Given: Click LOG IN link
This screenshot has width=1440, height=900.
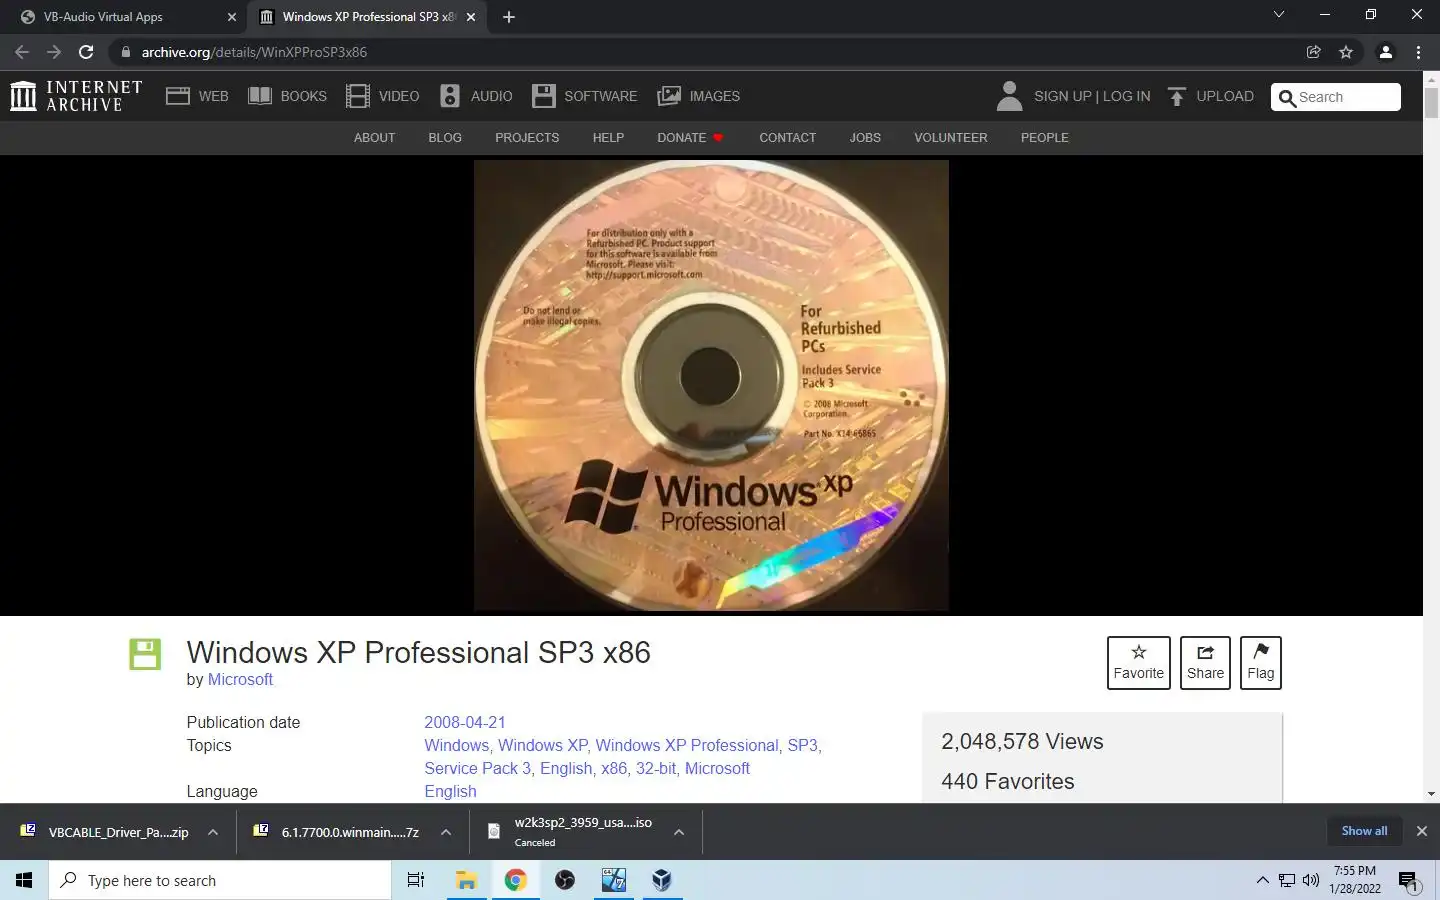Looking at the screenshot, I should tap(1126, 96).
